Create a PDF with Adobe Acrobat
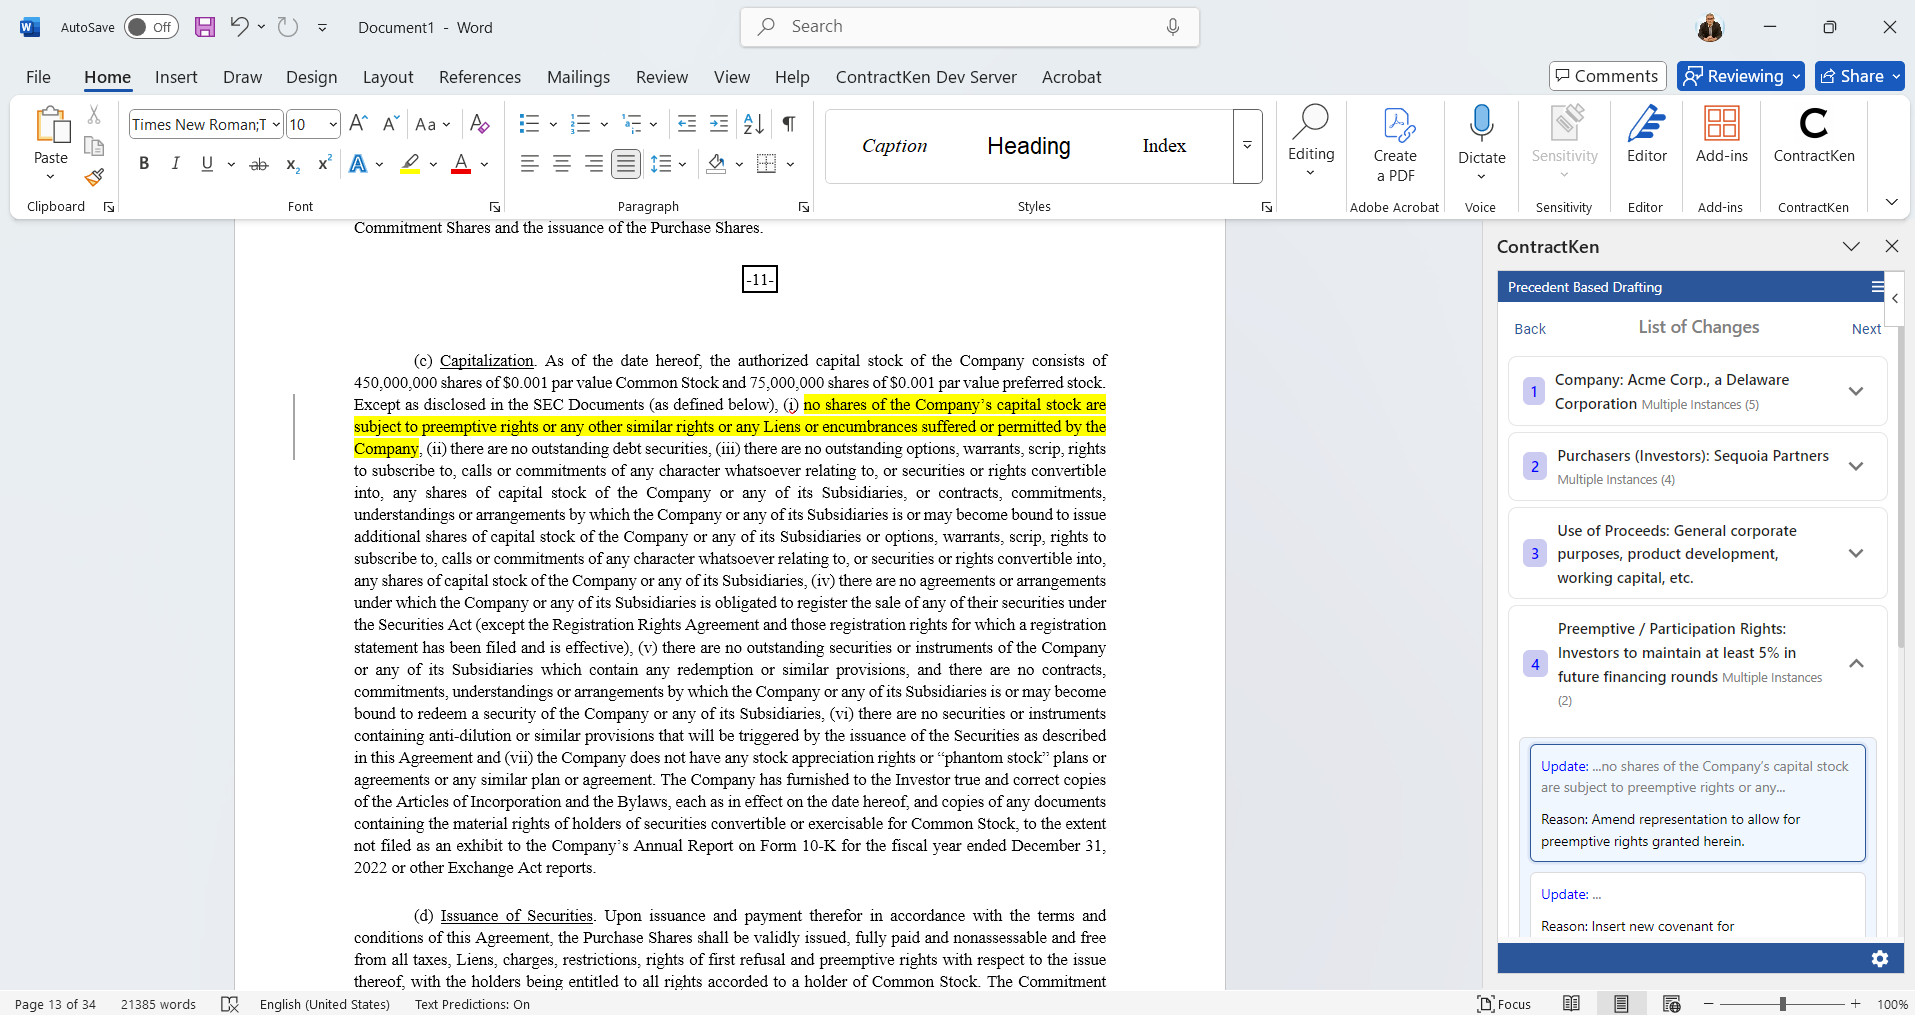Screen dimensions: 1915x1015 (1395, 145)
